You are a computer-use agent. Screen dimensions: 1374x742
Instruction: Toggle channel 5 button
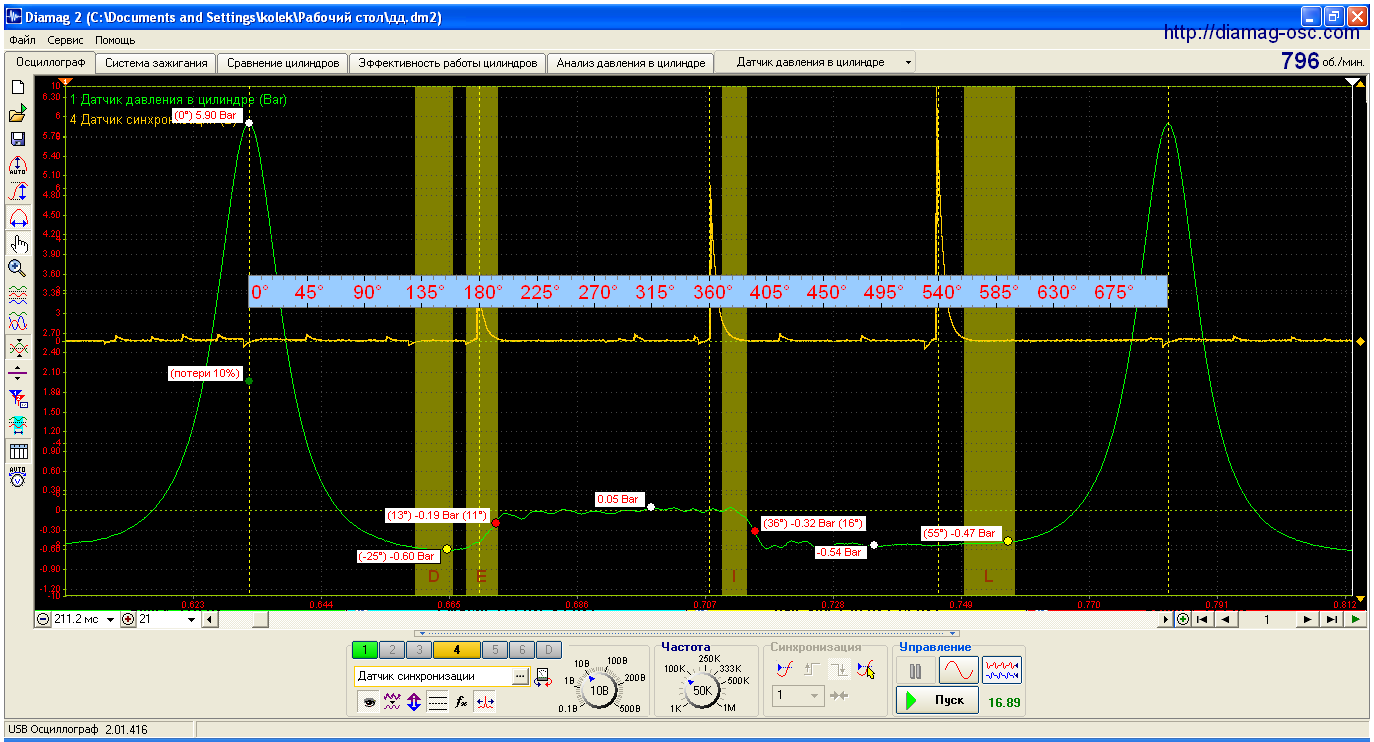494,650
